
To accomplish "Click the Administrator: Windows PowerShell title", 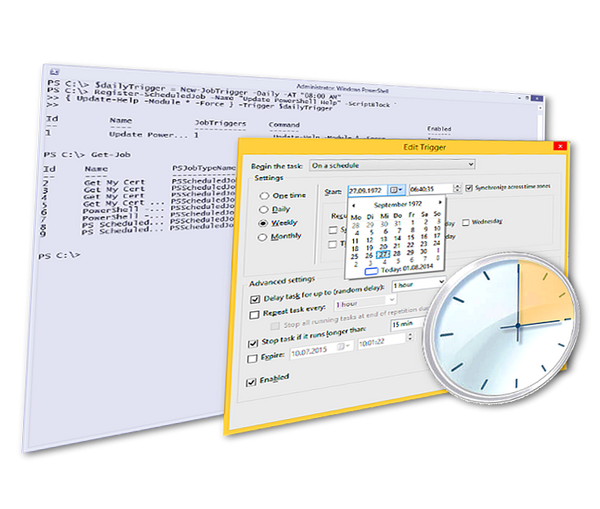I will [342, 89].
